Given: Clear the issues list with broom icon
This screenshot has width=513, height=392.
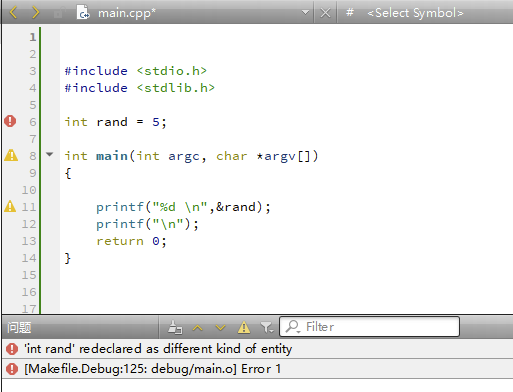Looking at the screenshot, I should [x=175, y=327].
